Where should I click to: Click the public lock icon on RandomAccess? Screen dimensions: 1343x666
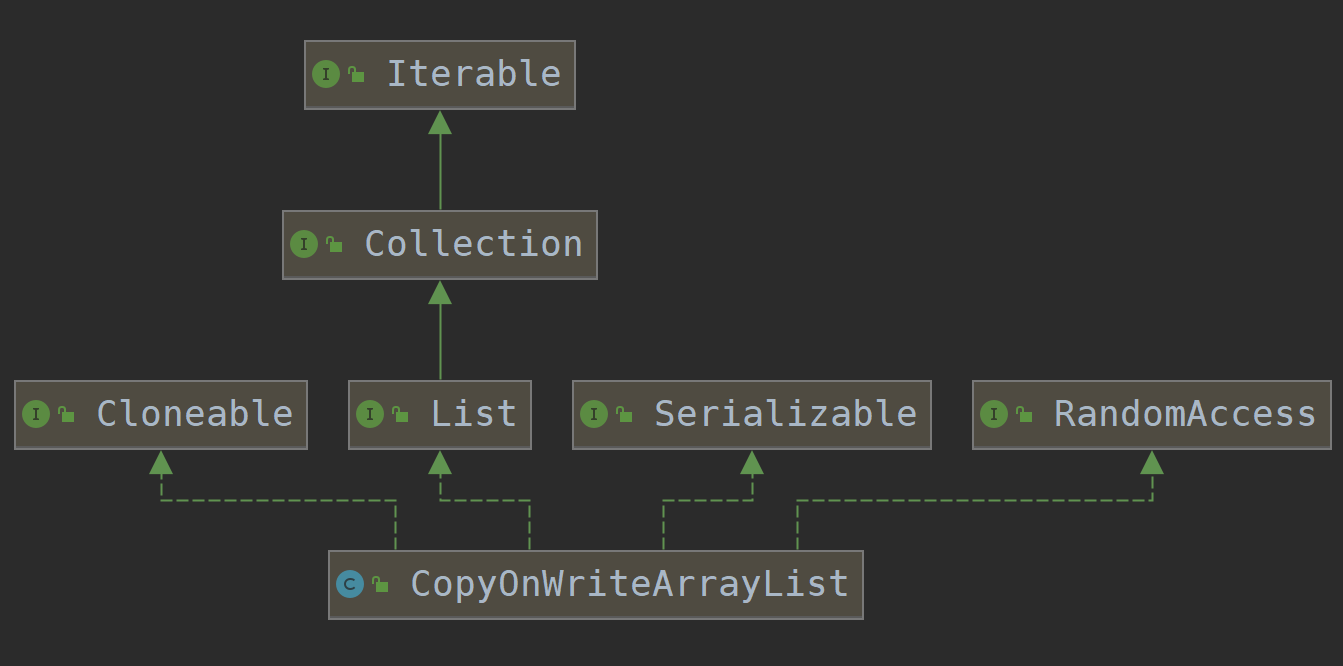click(x=1024, y=415)
